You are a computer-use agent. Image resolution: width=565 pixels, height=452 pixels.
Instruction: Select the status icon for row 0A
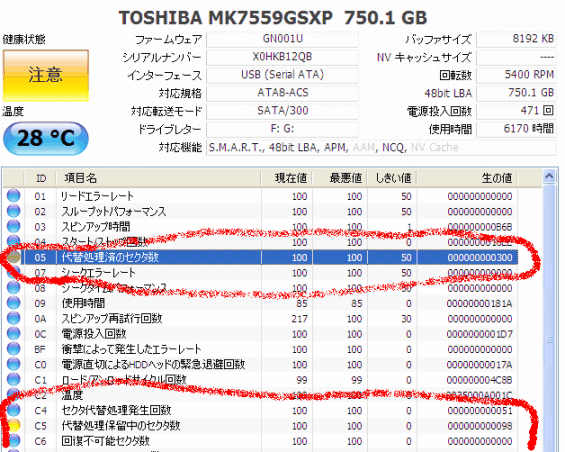tap(13, 318)
